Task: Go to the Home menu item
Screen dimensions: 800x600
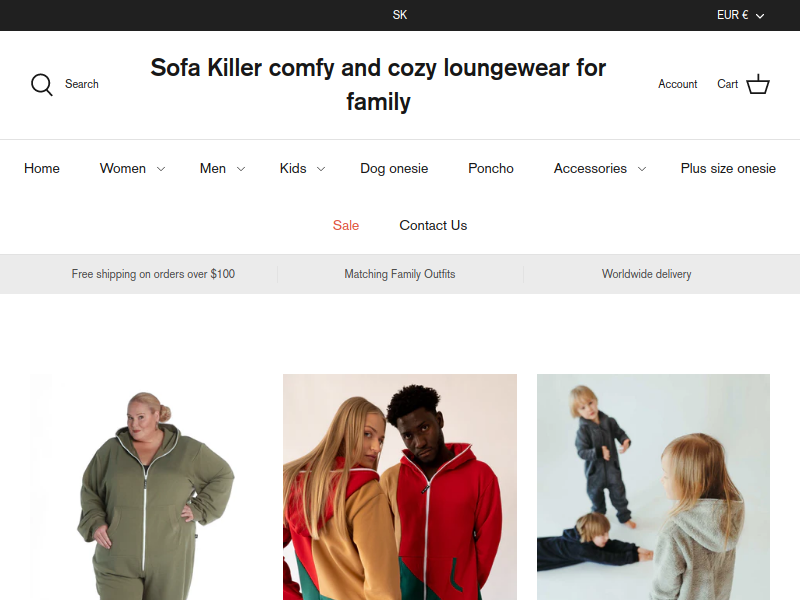Action: point(42,168)
